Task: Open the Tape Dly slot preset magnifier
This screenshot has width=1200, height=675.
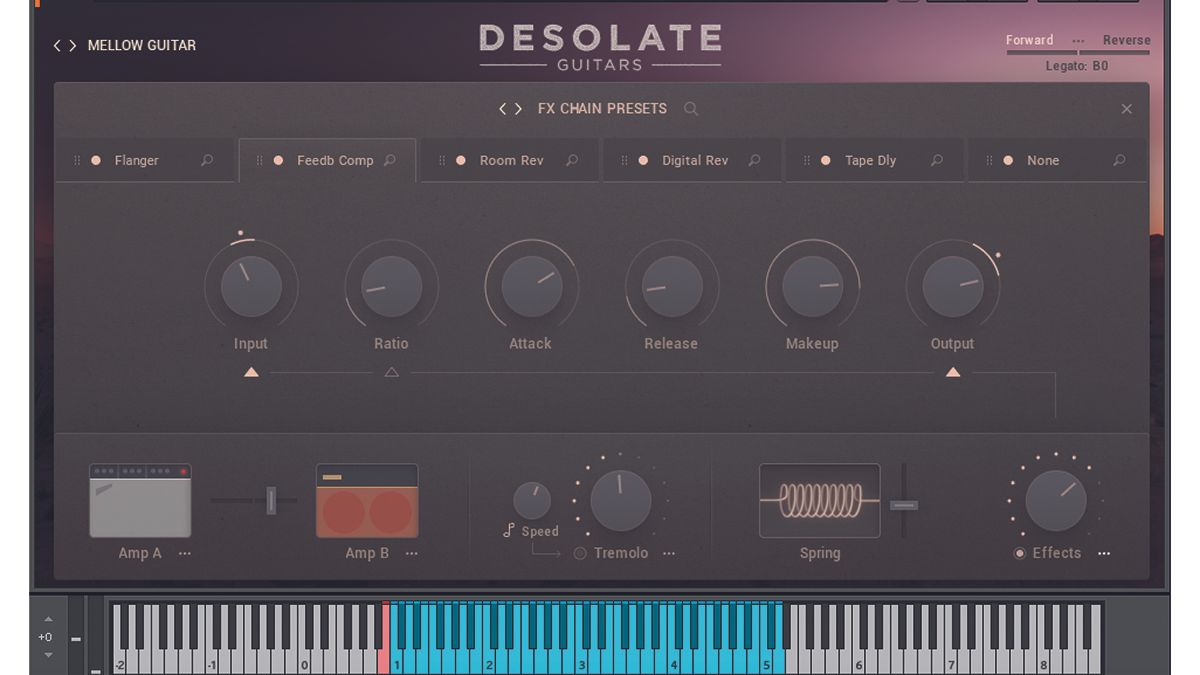Action: (x=937, y=160)
